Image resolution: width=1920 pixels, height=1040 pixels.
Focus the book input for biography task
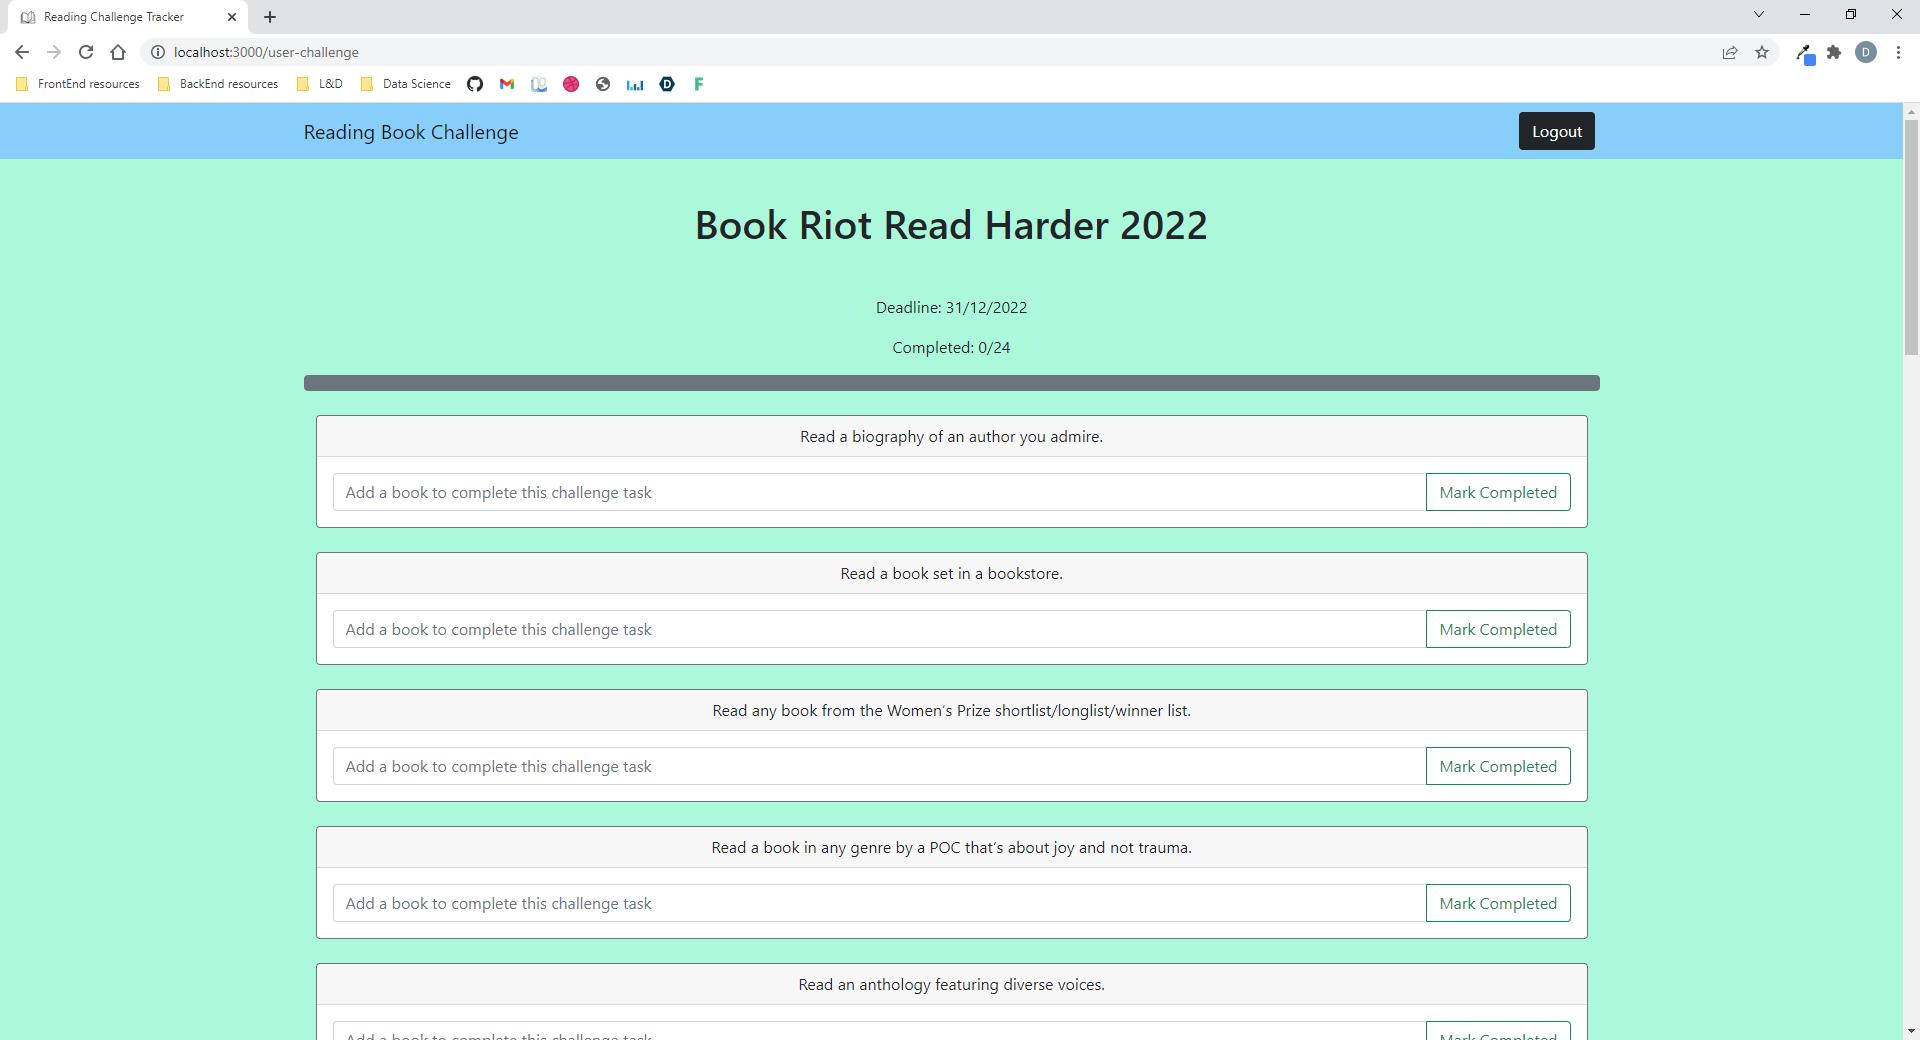click(880, 492)
